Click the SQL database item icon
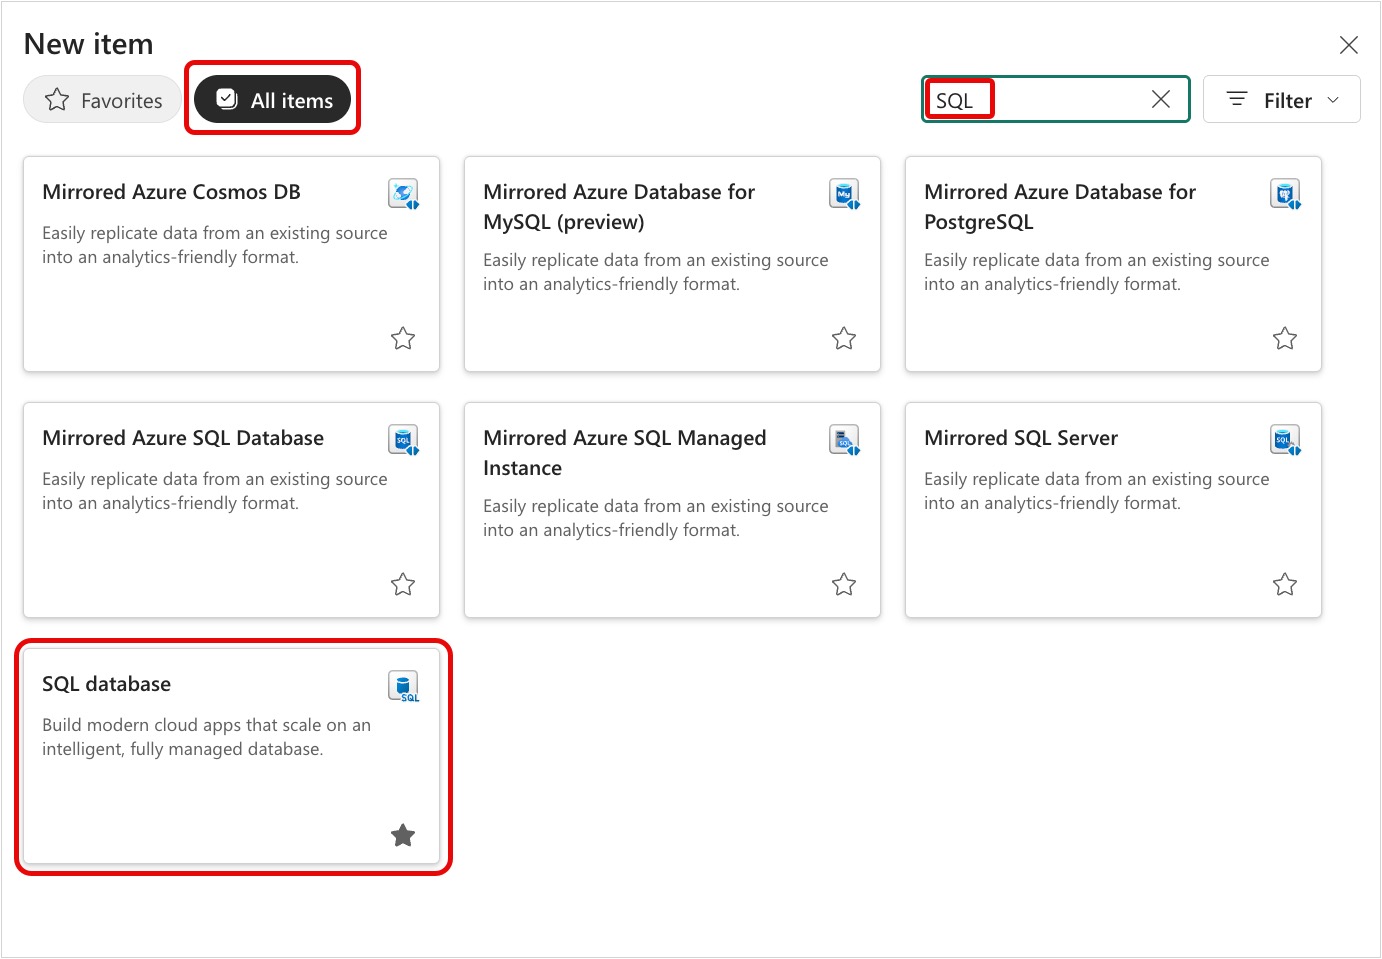Screen dimensions: 1382x959 point(404,686)
